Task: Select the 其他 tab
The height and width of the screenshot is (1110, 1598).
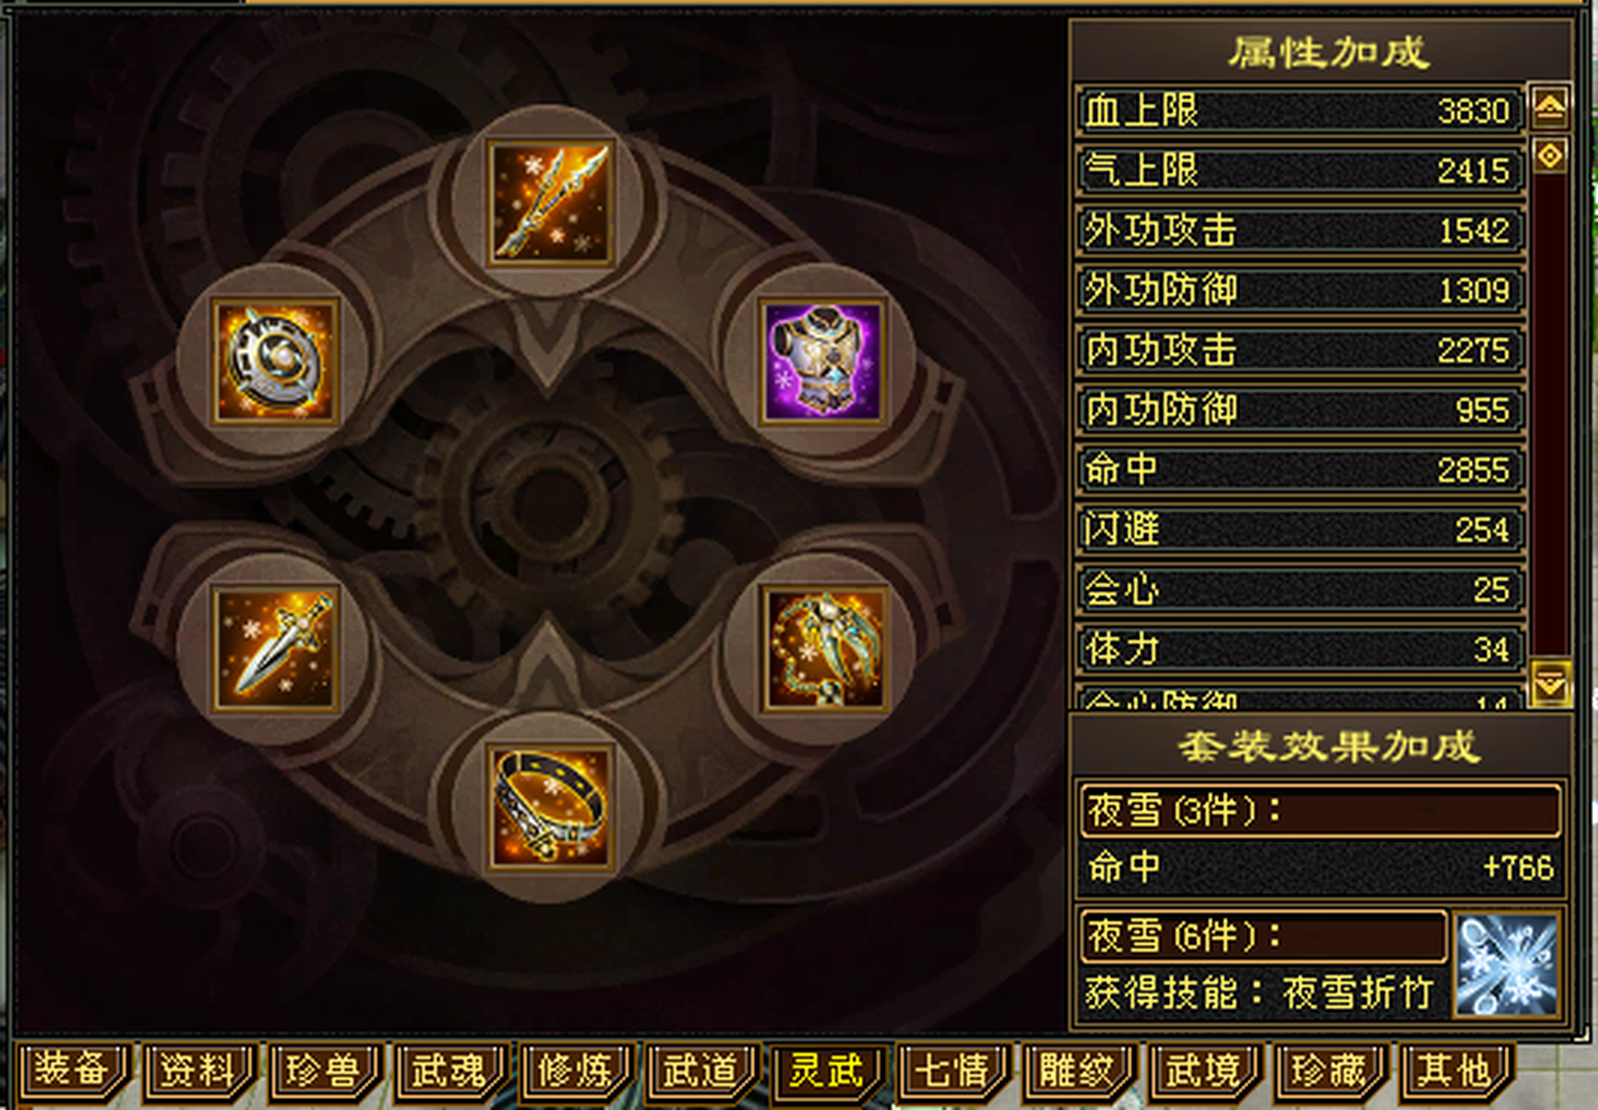Action: click(x=1456, y=1071)
